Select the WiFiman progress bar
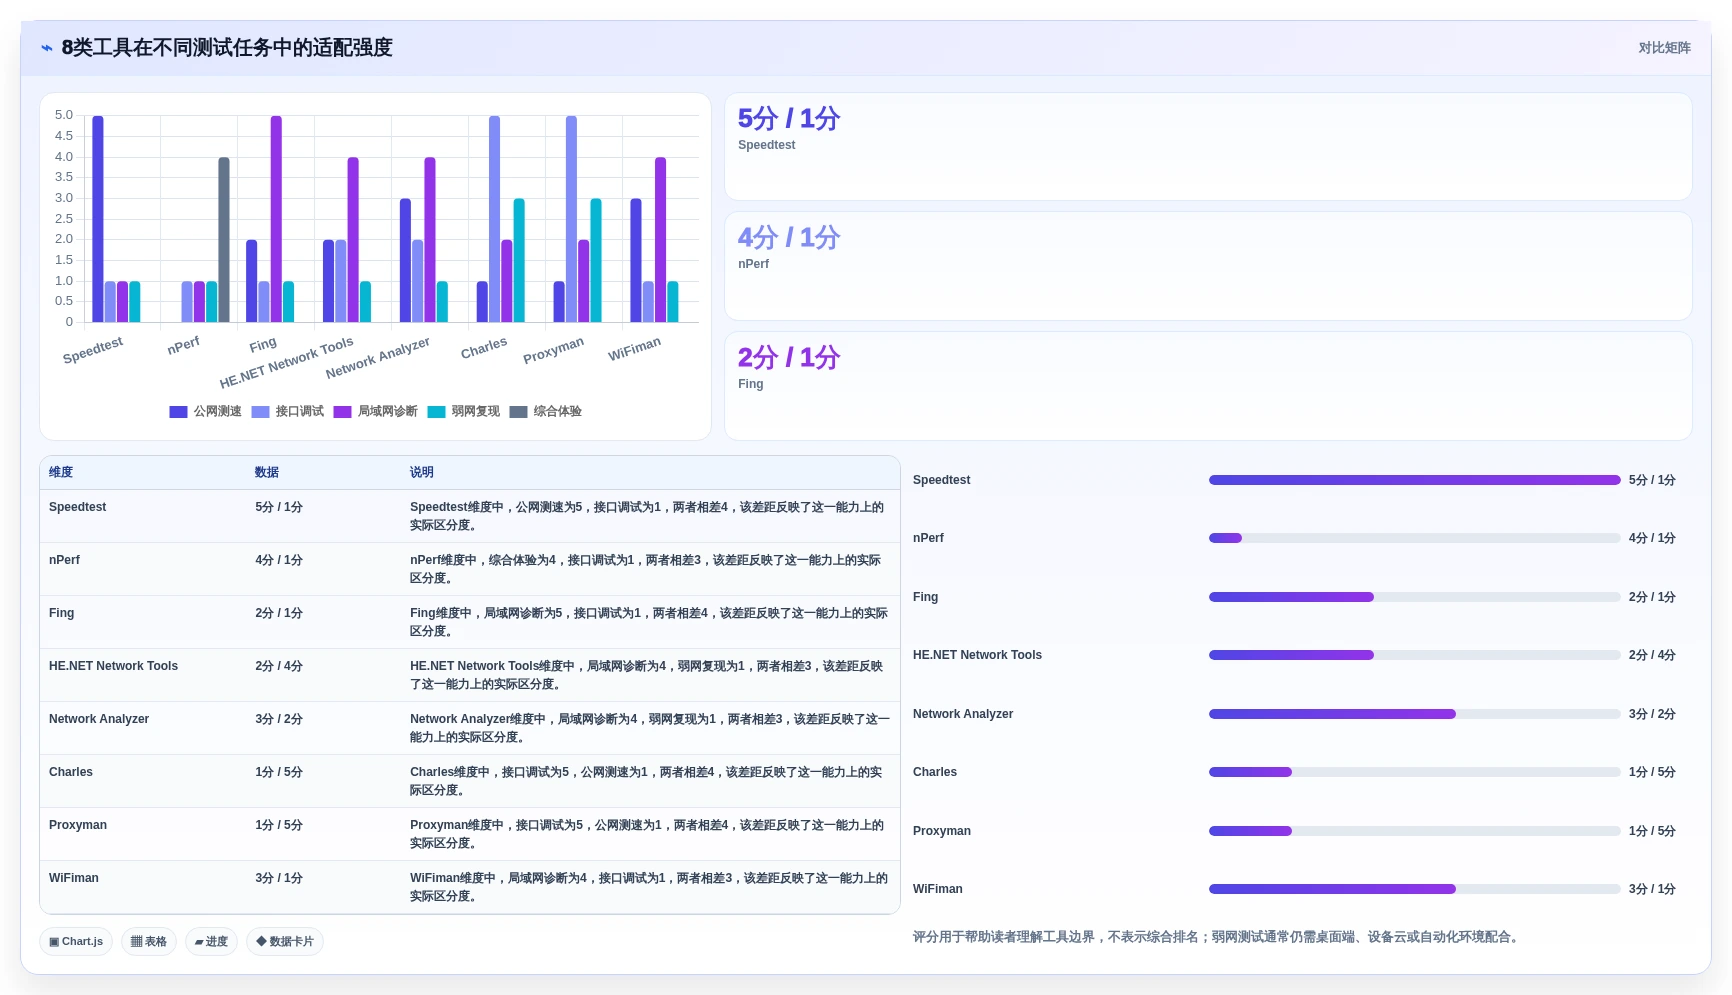The height and width of the screenshot is (995, 1732). (x=1414, y=889)
